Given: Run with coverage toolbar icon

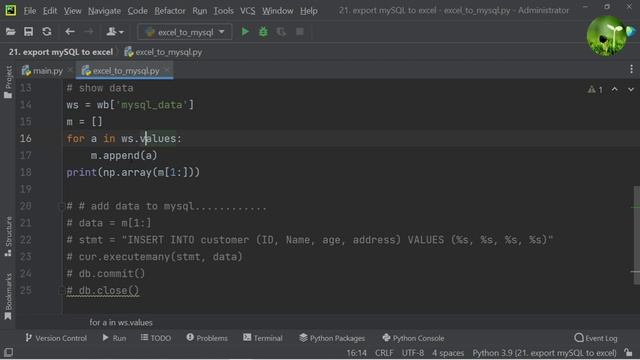Looking at the screenshot, I should (x=282, y=32).
